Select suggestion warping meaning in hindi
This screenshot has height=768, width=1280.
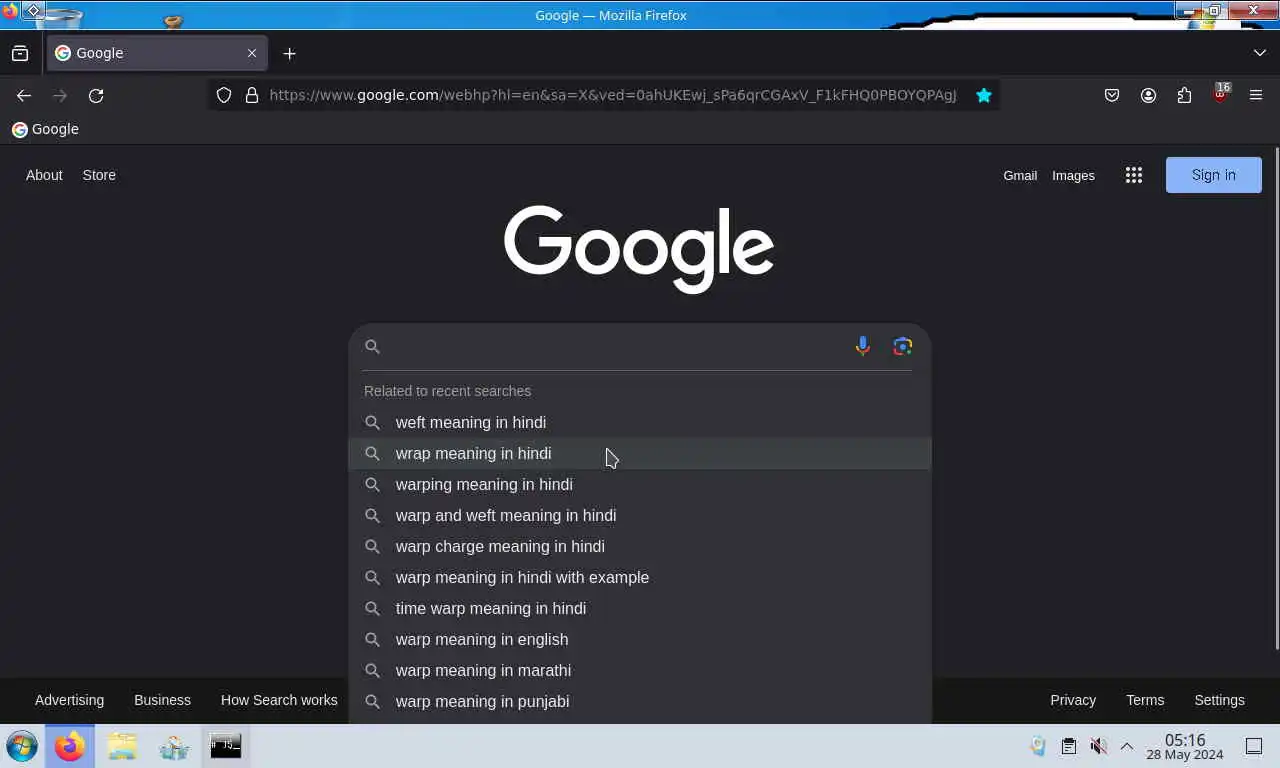click(640, 484)
